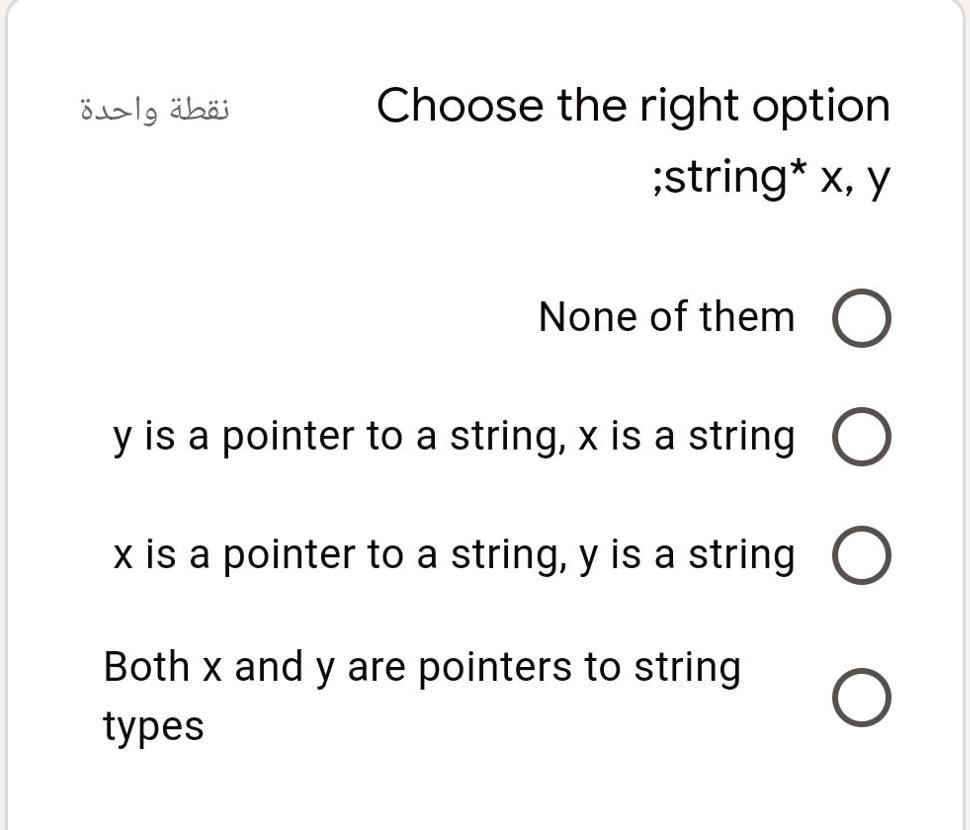Viewport: 970px width, 830px height.
Task: Click the "None of them" answer text
Action: click(666, 317)
